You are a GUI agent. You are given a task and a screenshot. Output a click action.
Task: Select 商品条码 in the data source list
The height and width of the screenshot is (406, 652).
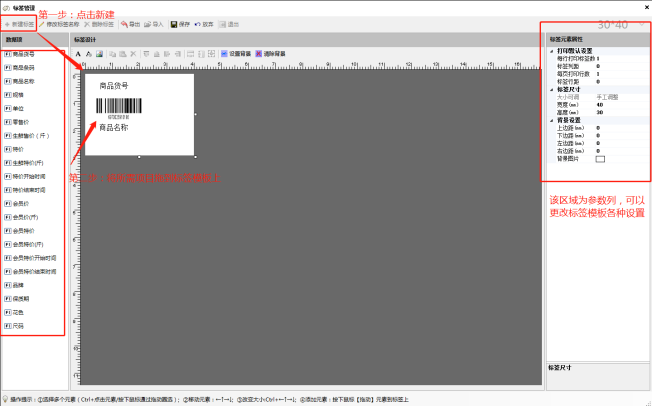click(x=20, y=68)
